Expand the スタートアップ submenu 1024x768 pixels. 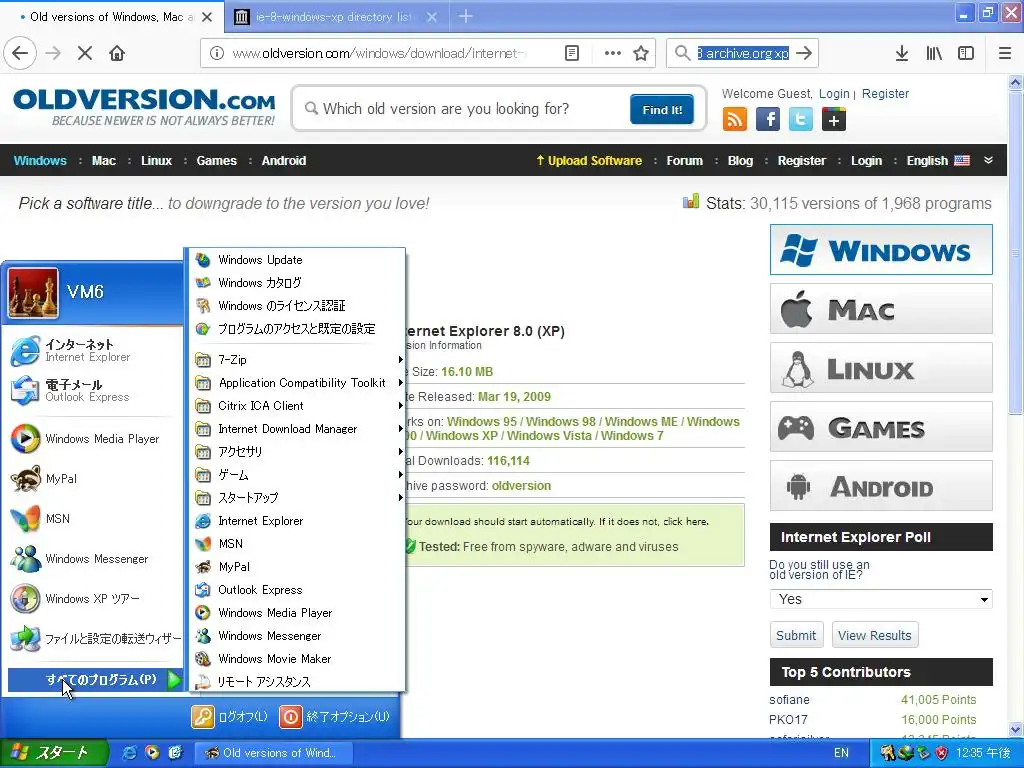coord(297,498)
